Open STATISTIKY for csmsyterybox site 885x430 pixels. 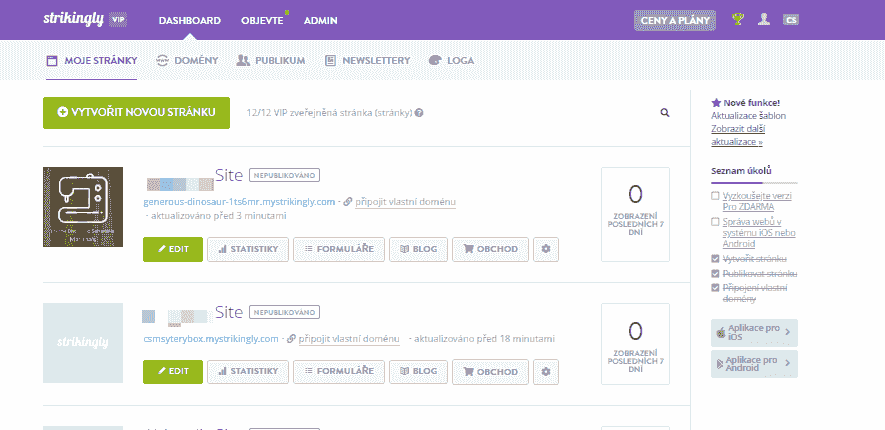(248, 372)
